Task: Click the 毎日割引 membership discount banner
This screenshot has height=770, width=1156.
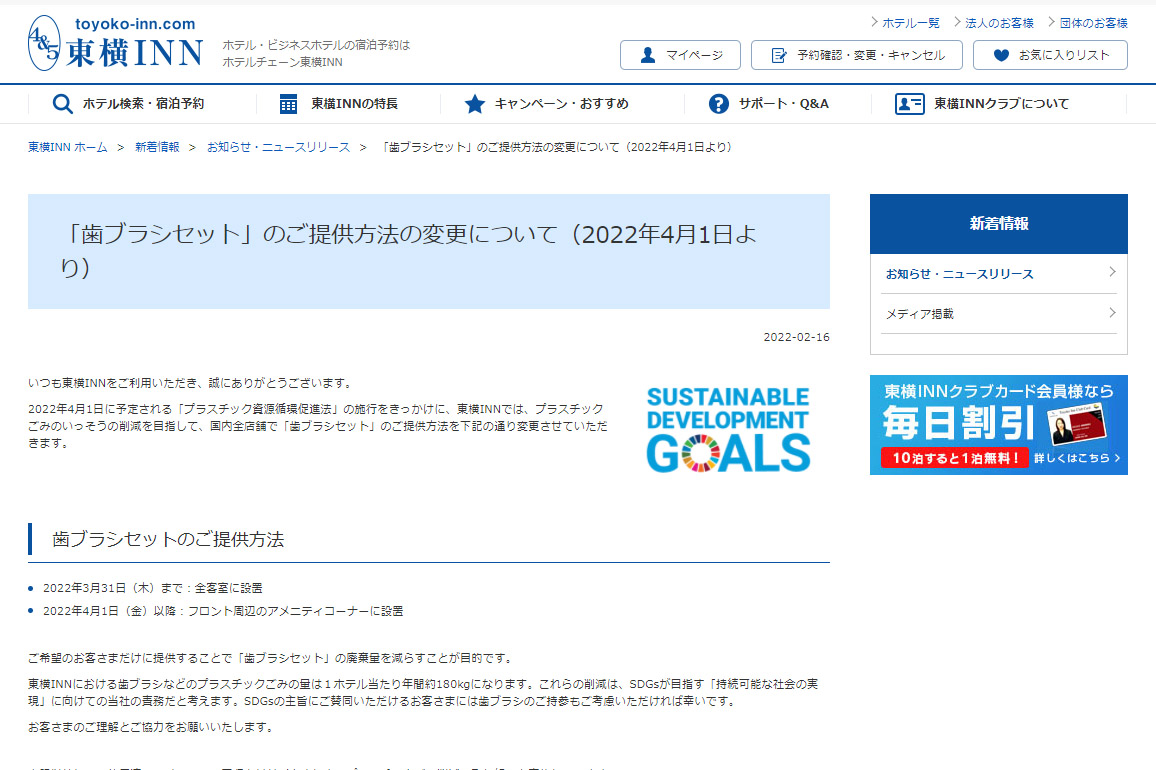Action: pyautogui.click(x=998, y=424)
